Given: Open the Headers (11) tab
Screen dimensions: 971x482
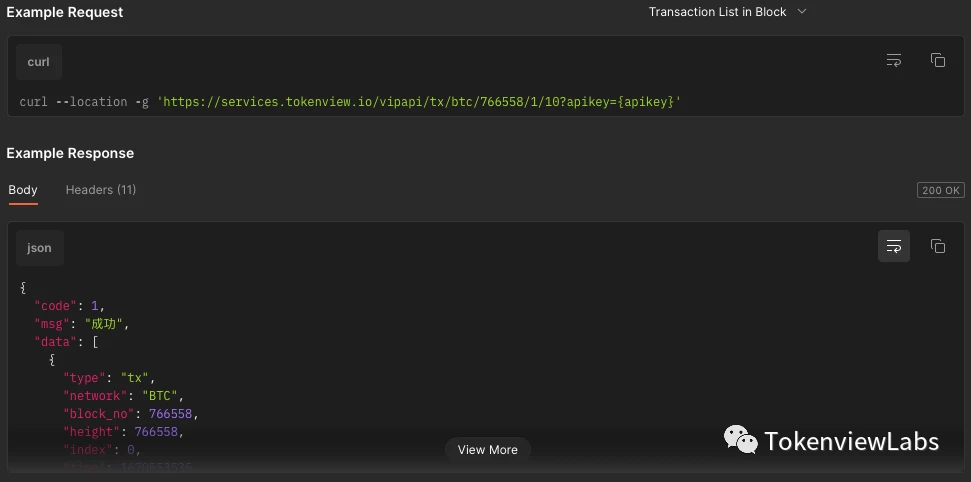Looking at the screenshot, I should point(101,190).
